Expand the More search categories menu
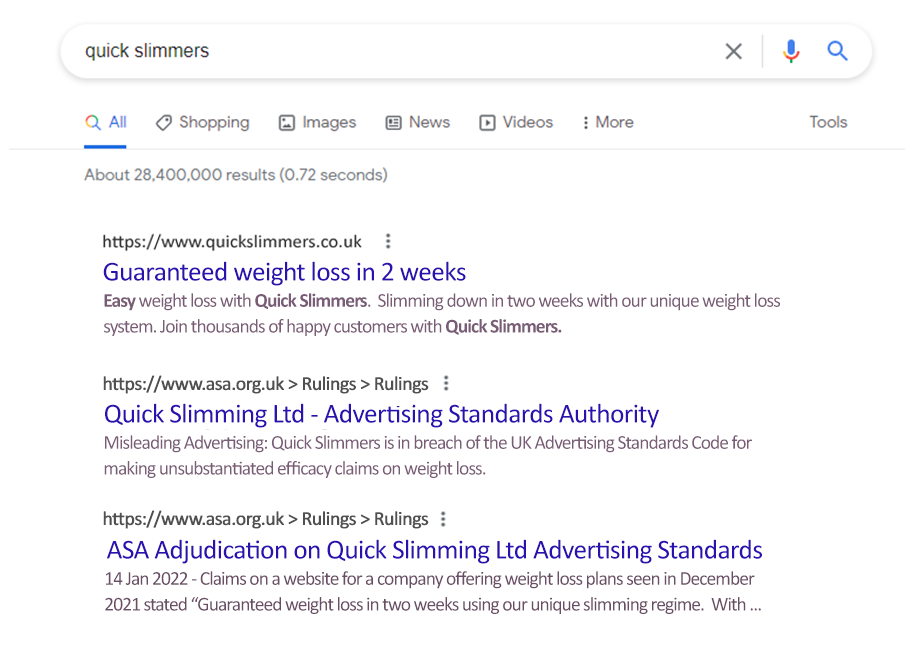Viewport: 905px width, 648px height. click(608, 122)
